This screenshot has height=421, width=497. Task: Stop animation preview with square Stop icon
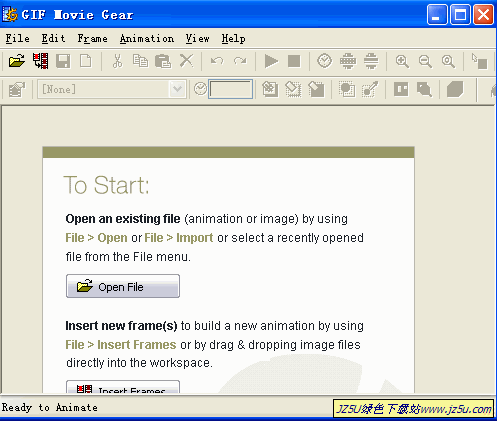(x=294, y=61)
